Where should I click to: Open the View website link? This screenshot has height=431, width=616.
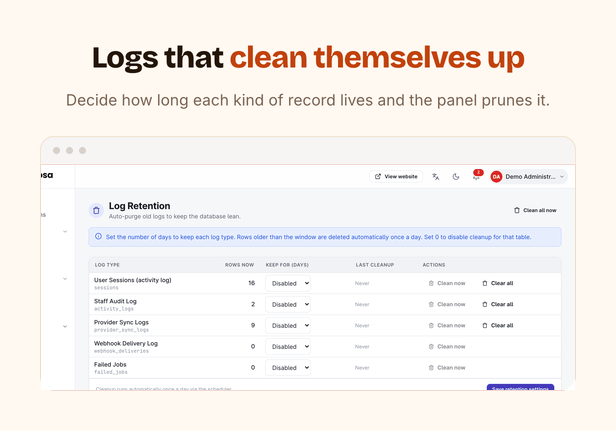point(396,176)
